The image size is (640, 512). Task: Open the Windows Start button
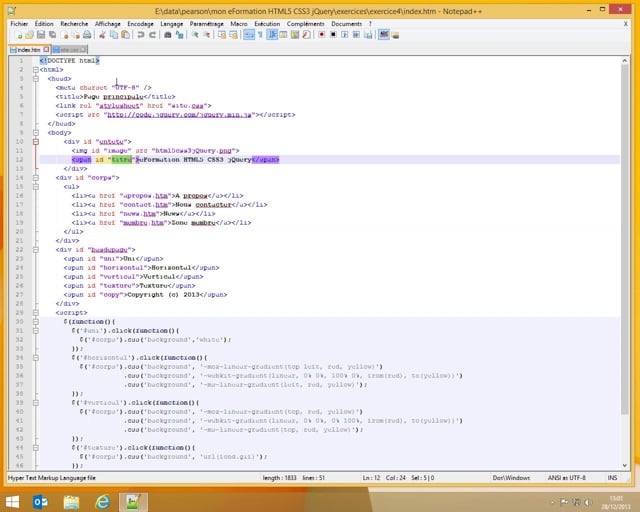pyautogui.click(x=12, y=502)
